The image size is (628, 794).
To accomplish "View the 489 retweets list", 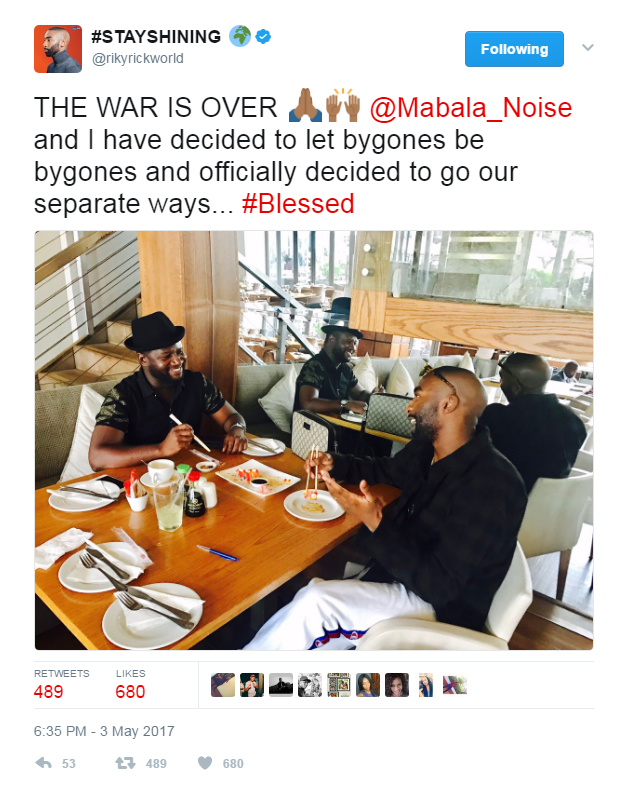I will click(x=61, y=684).
